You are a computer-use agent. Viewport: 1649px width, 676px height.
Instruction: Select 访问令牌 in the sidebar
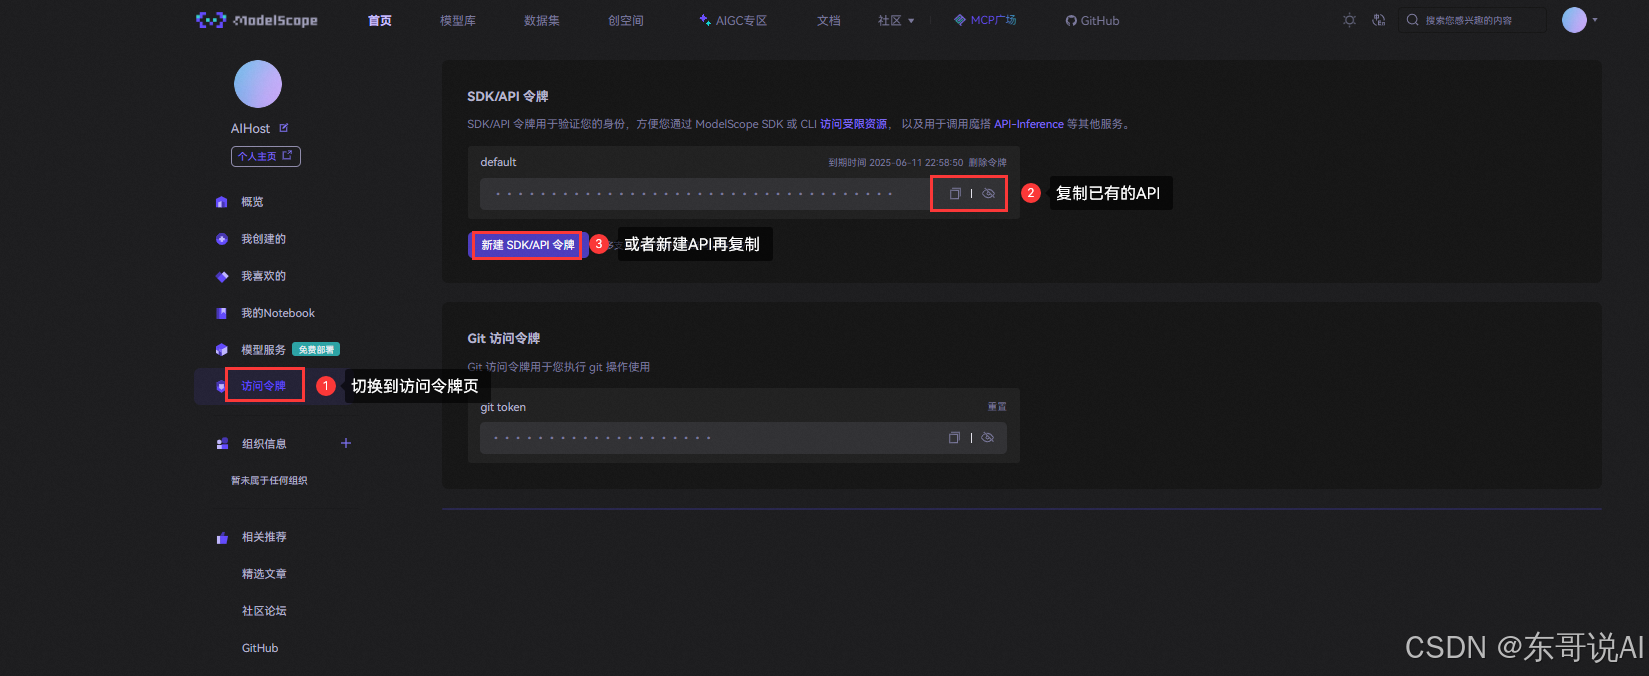pyautogui.click(x=263, y=386)
